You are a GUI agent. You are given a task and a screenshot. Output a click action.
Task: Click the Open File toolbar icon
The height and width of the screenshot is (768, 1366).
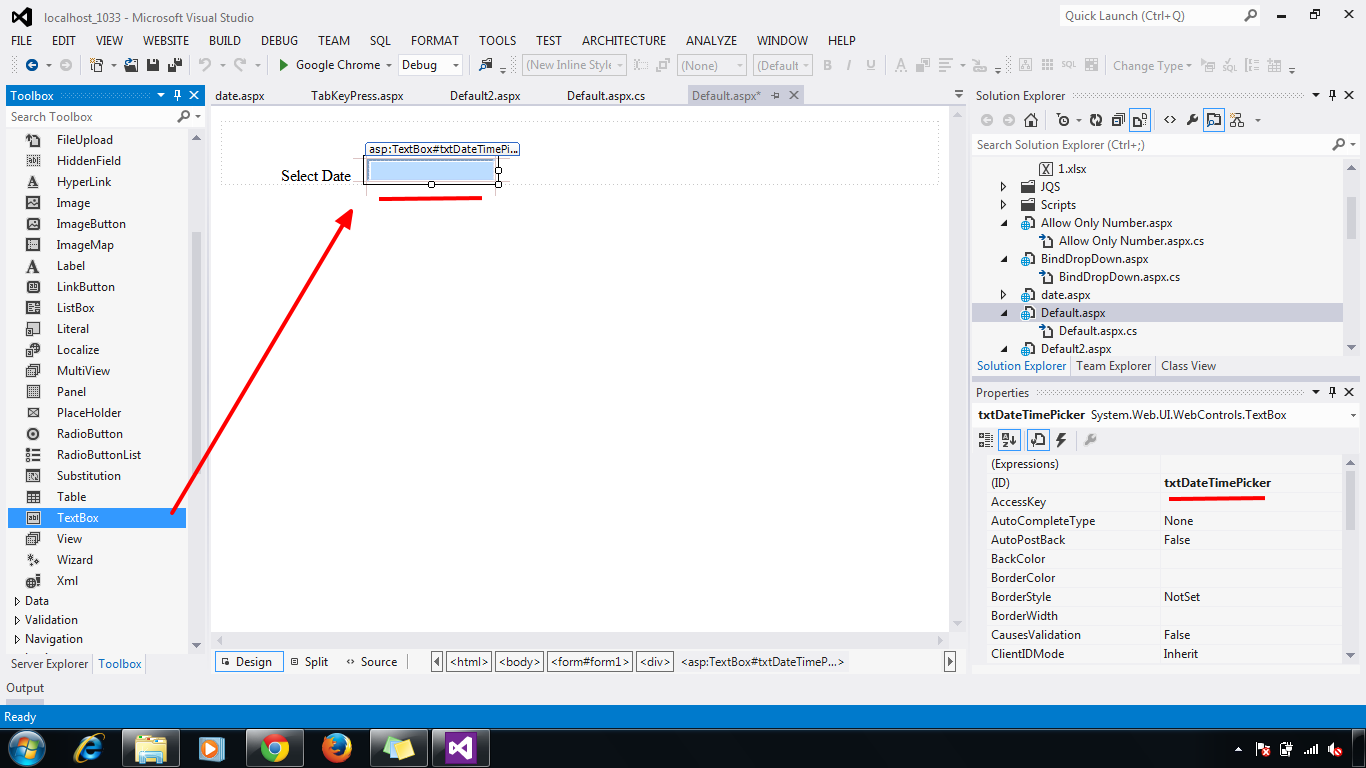pos(132,65)
